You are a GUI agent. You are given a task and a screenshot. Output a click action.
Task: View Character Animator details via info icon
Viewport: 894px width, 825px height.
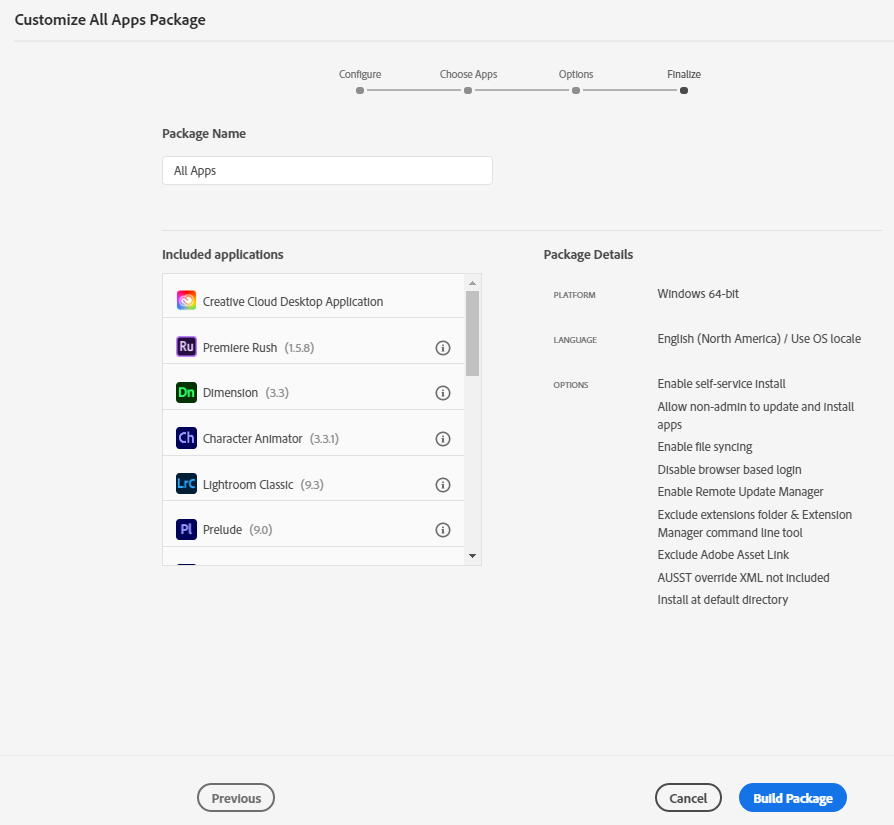443,437
